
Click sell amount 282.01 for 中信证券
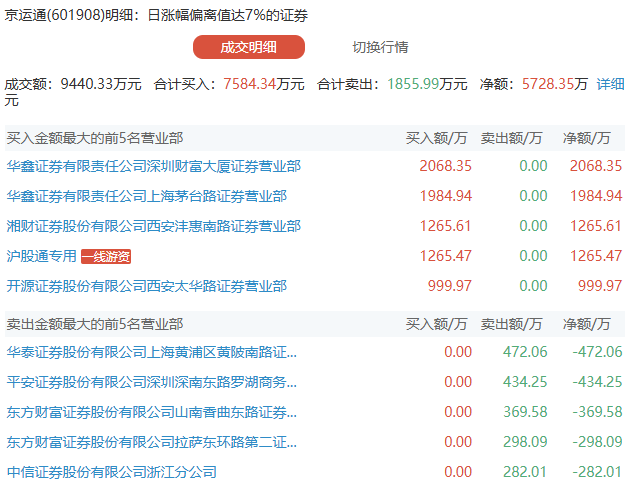(x=525, y=472)
